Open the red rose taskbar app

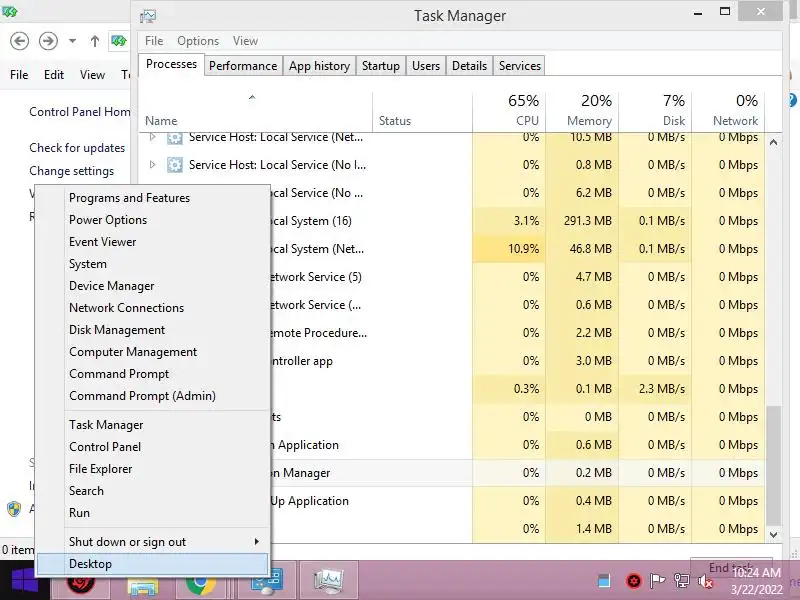point(81,582)
